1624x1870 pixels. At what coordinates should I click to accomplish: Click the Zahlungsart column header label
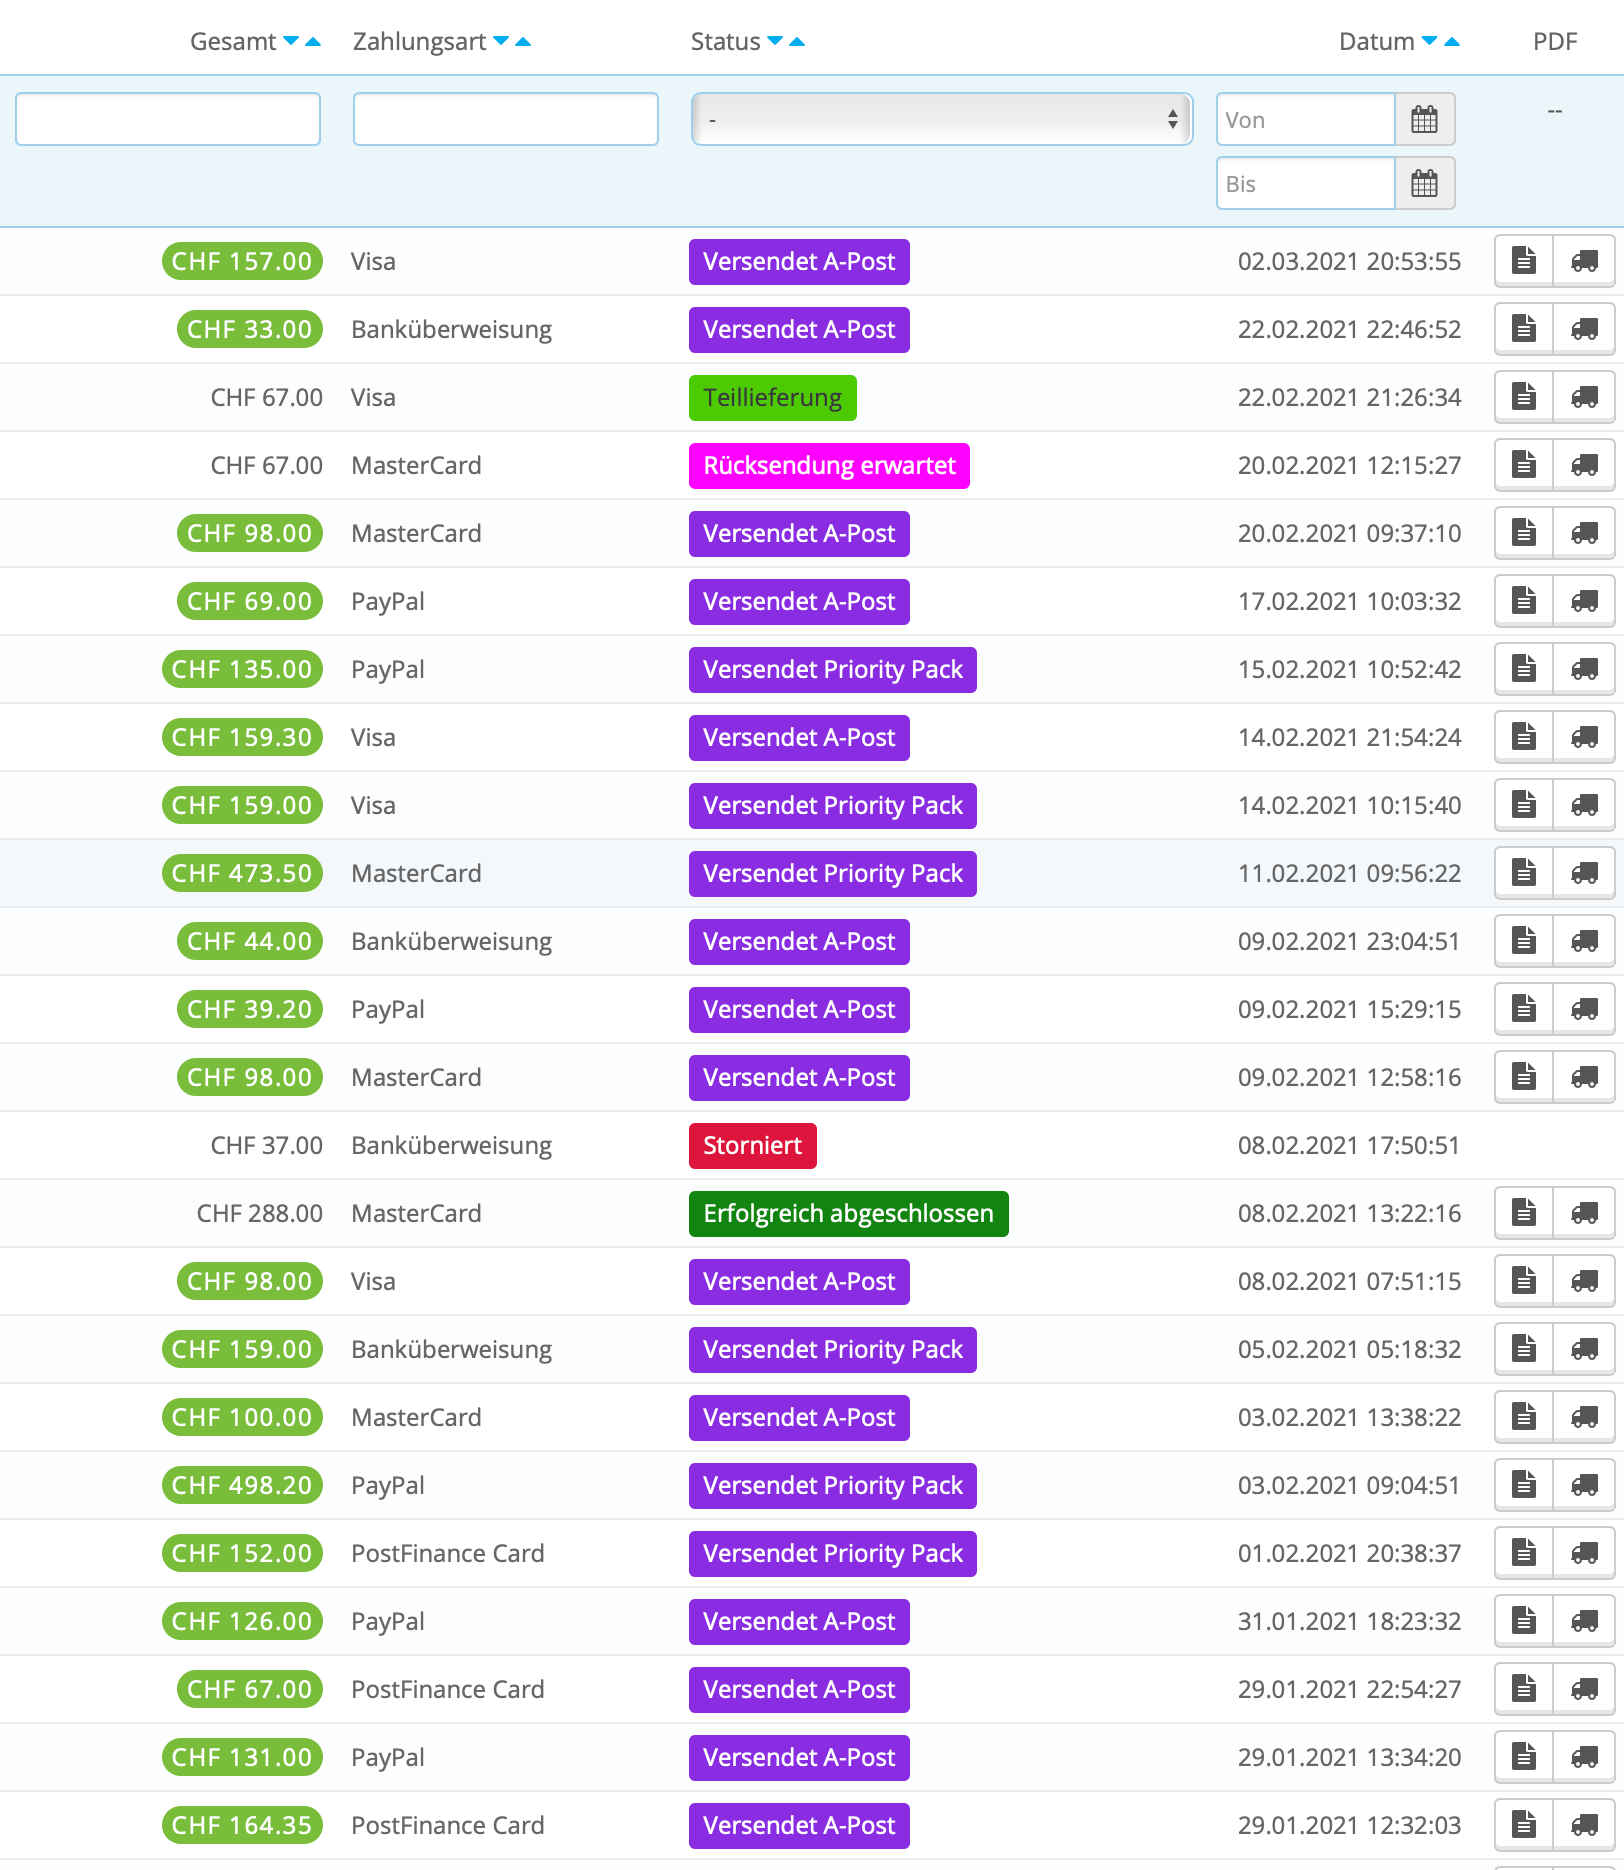tap(419, 41)
